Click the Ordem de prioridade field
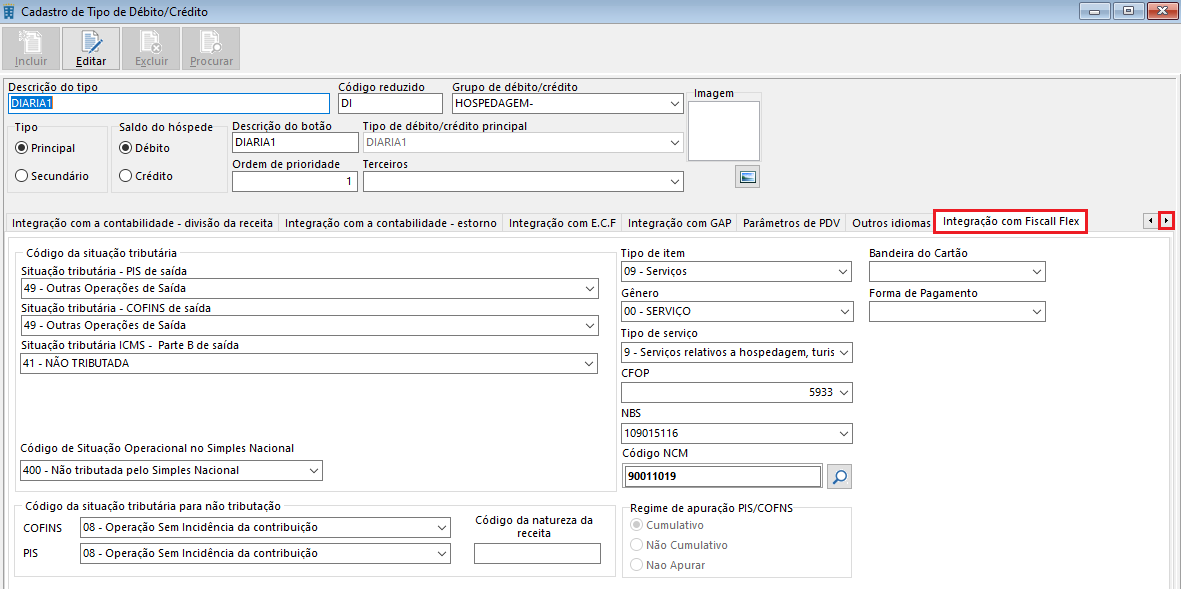 (295, 182)
